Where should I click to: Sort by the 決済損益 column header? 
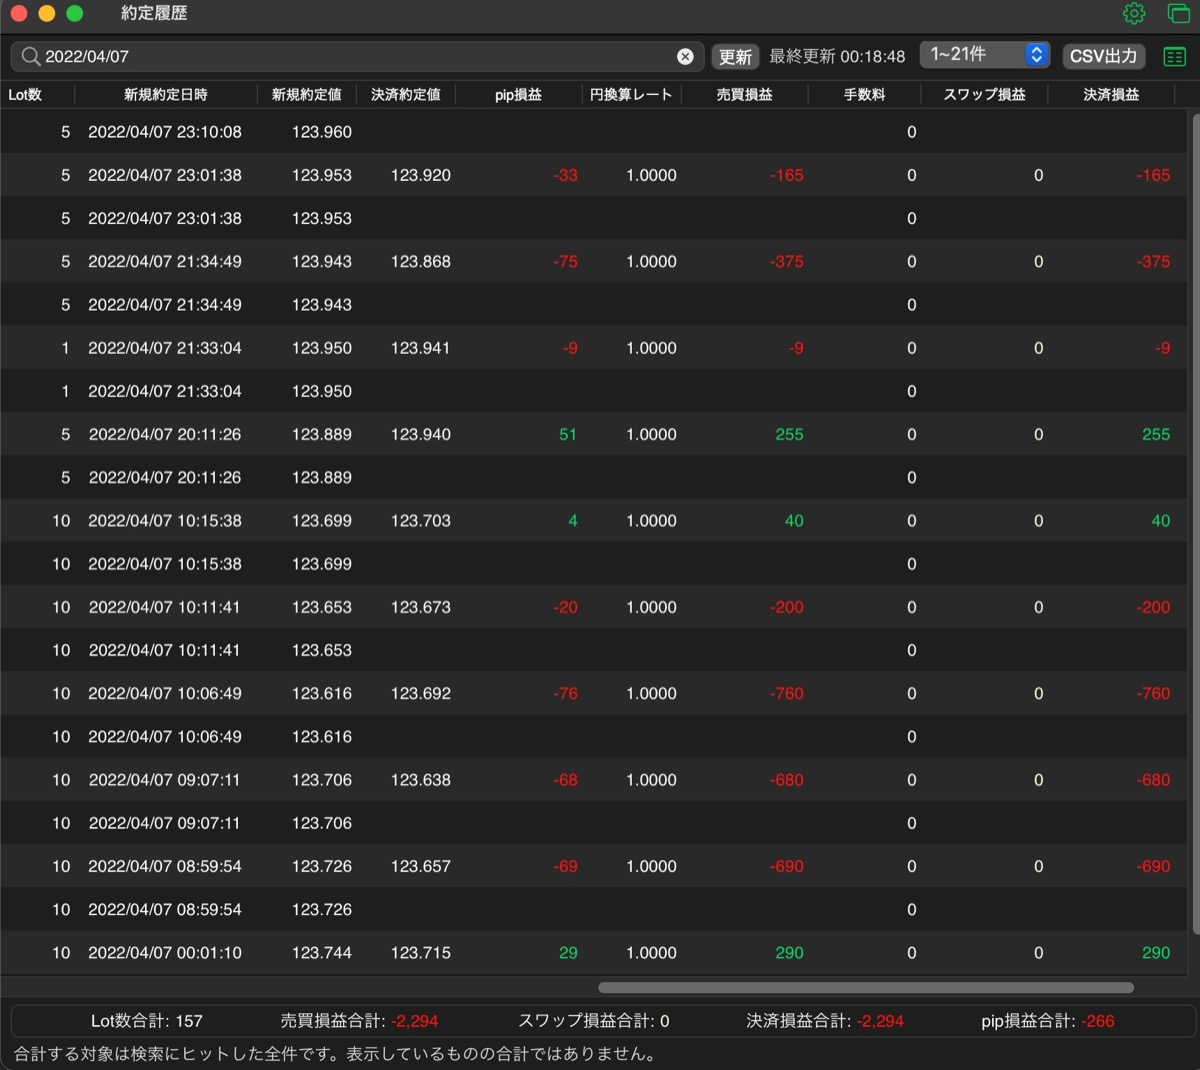[1112, 95]
